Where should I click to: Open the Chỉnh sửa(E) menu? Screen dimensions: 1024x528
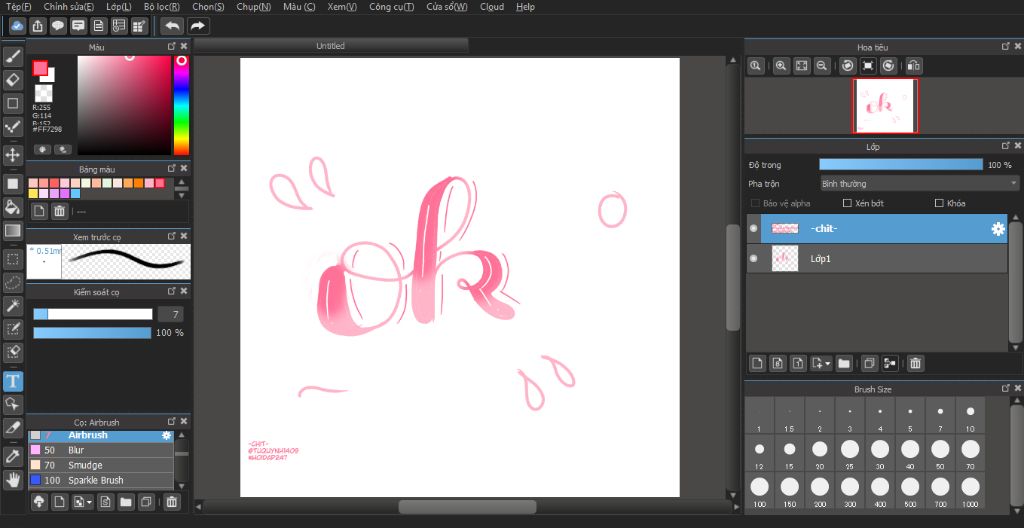(69, 7)
